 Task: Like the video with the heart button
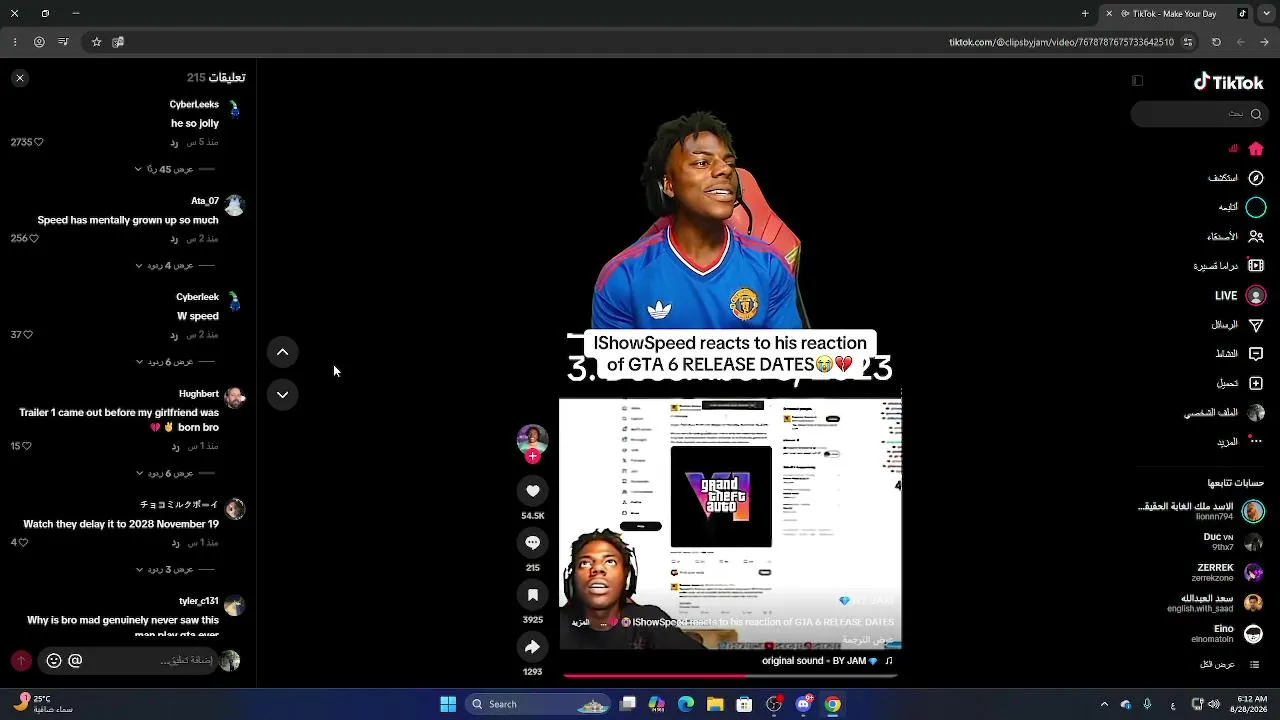click(532, 491)
